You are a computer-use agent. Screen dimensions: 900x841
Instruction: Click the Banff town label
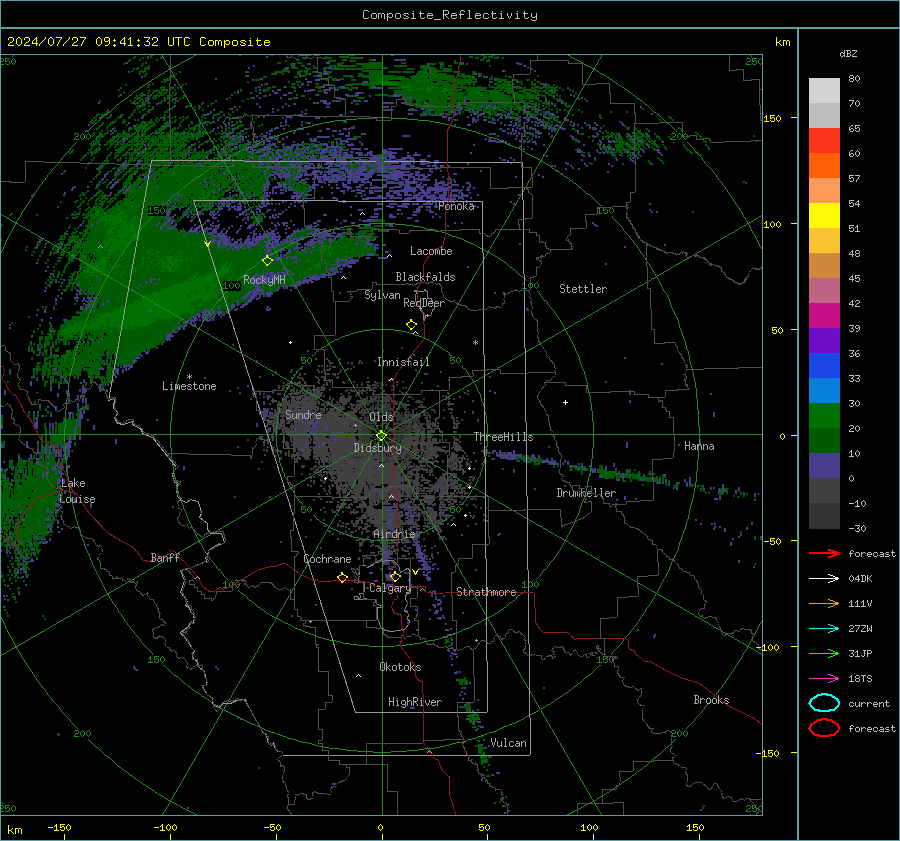pos(165,557)
